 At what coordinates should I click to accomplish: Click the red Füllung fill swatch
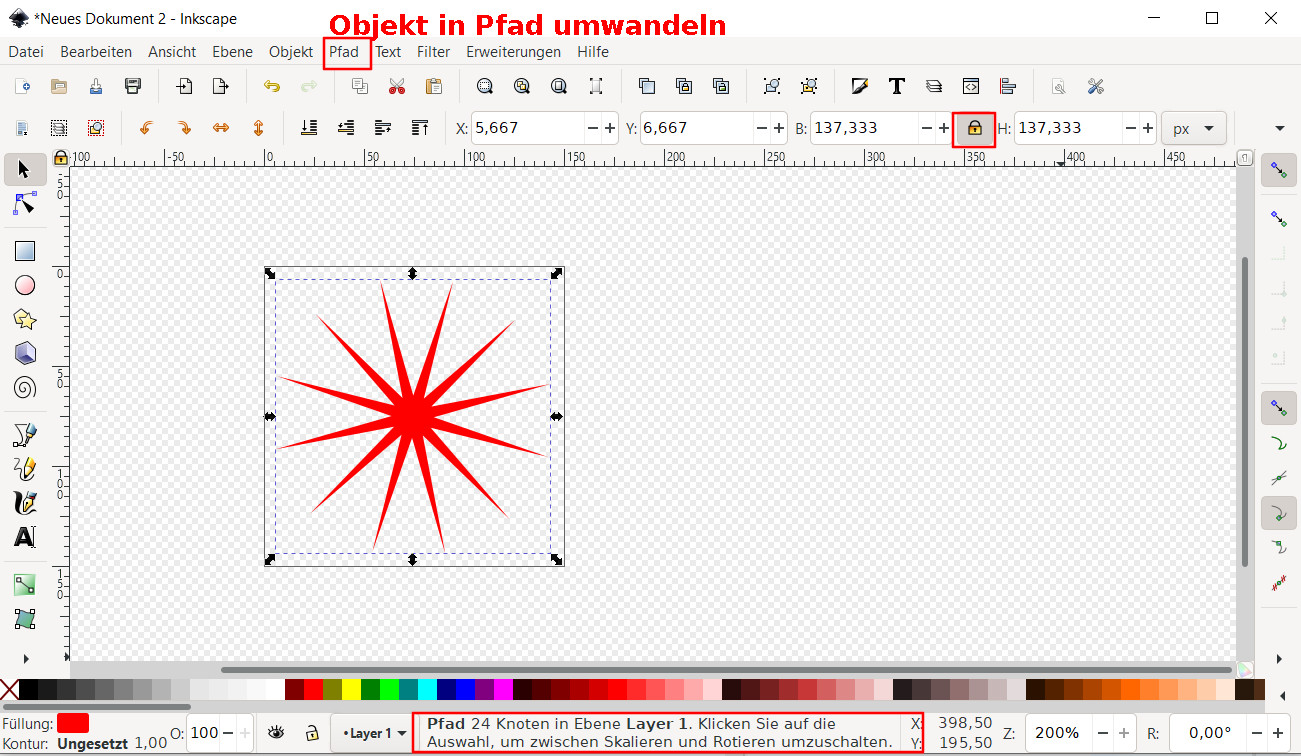point(73,723)
